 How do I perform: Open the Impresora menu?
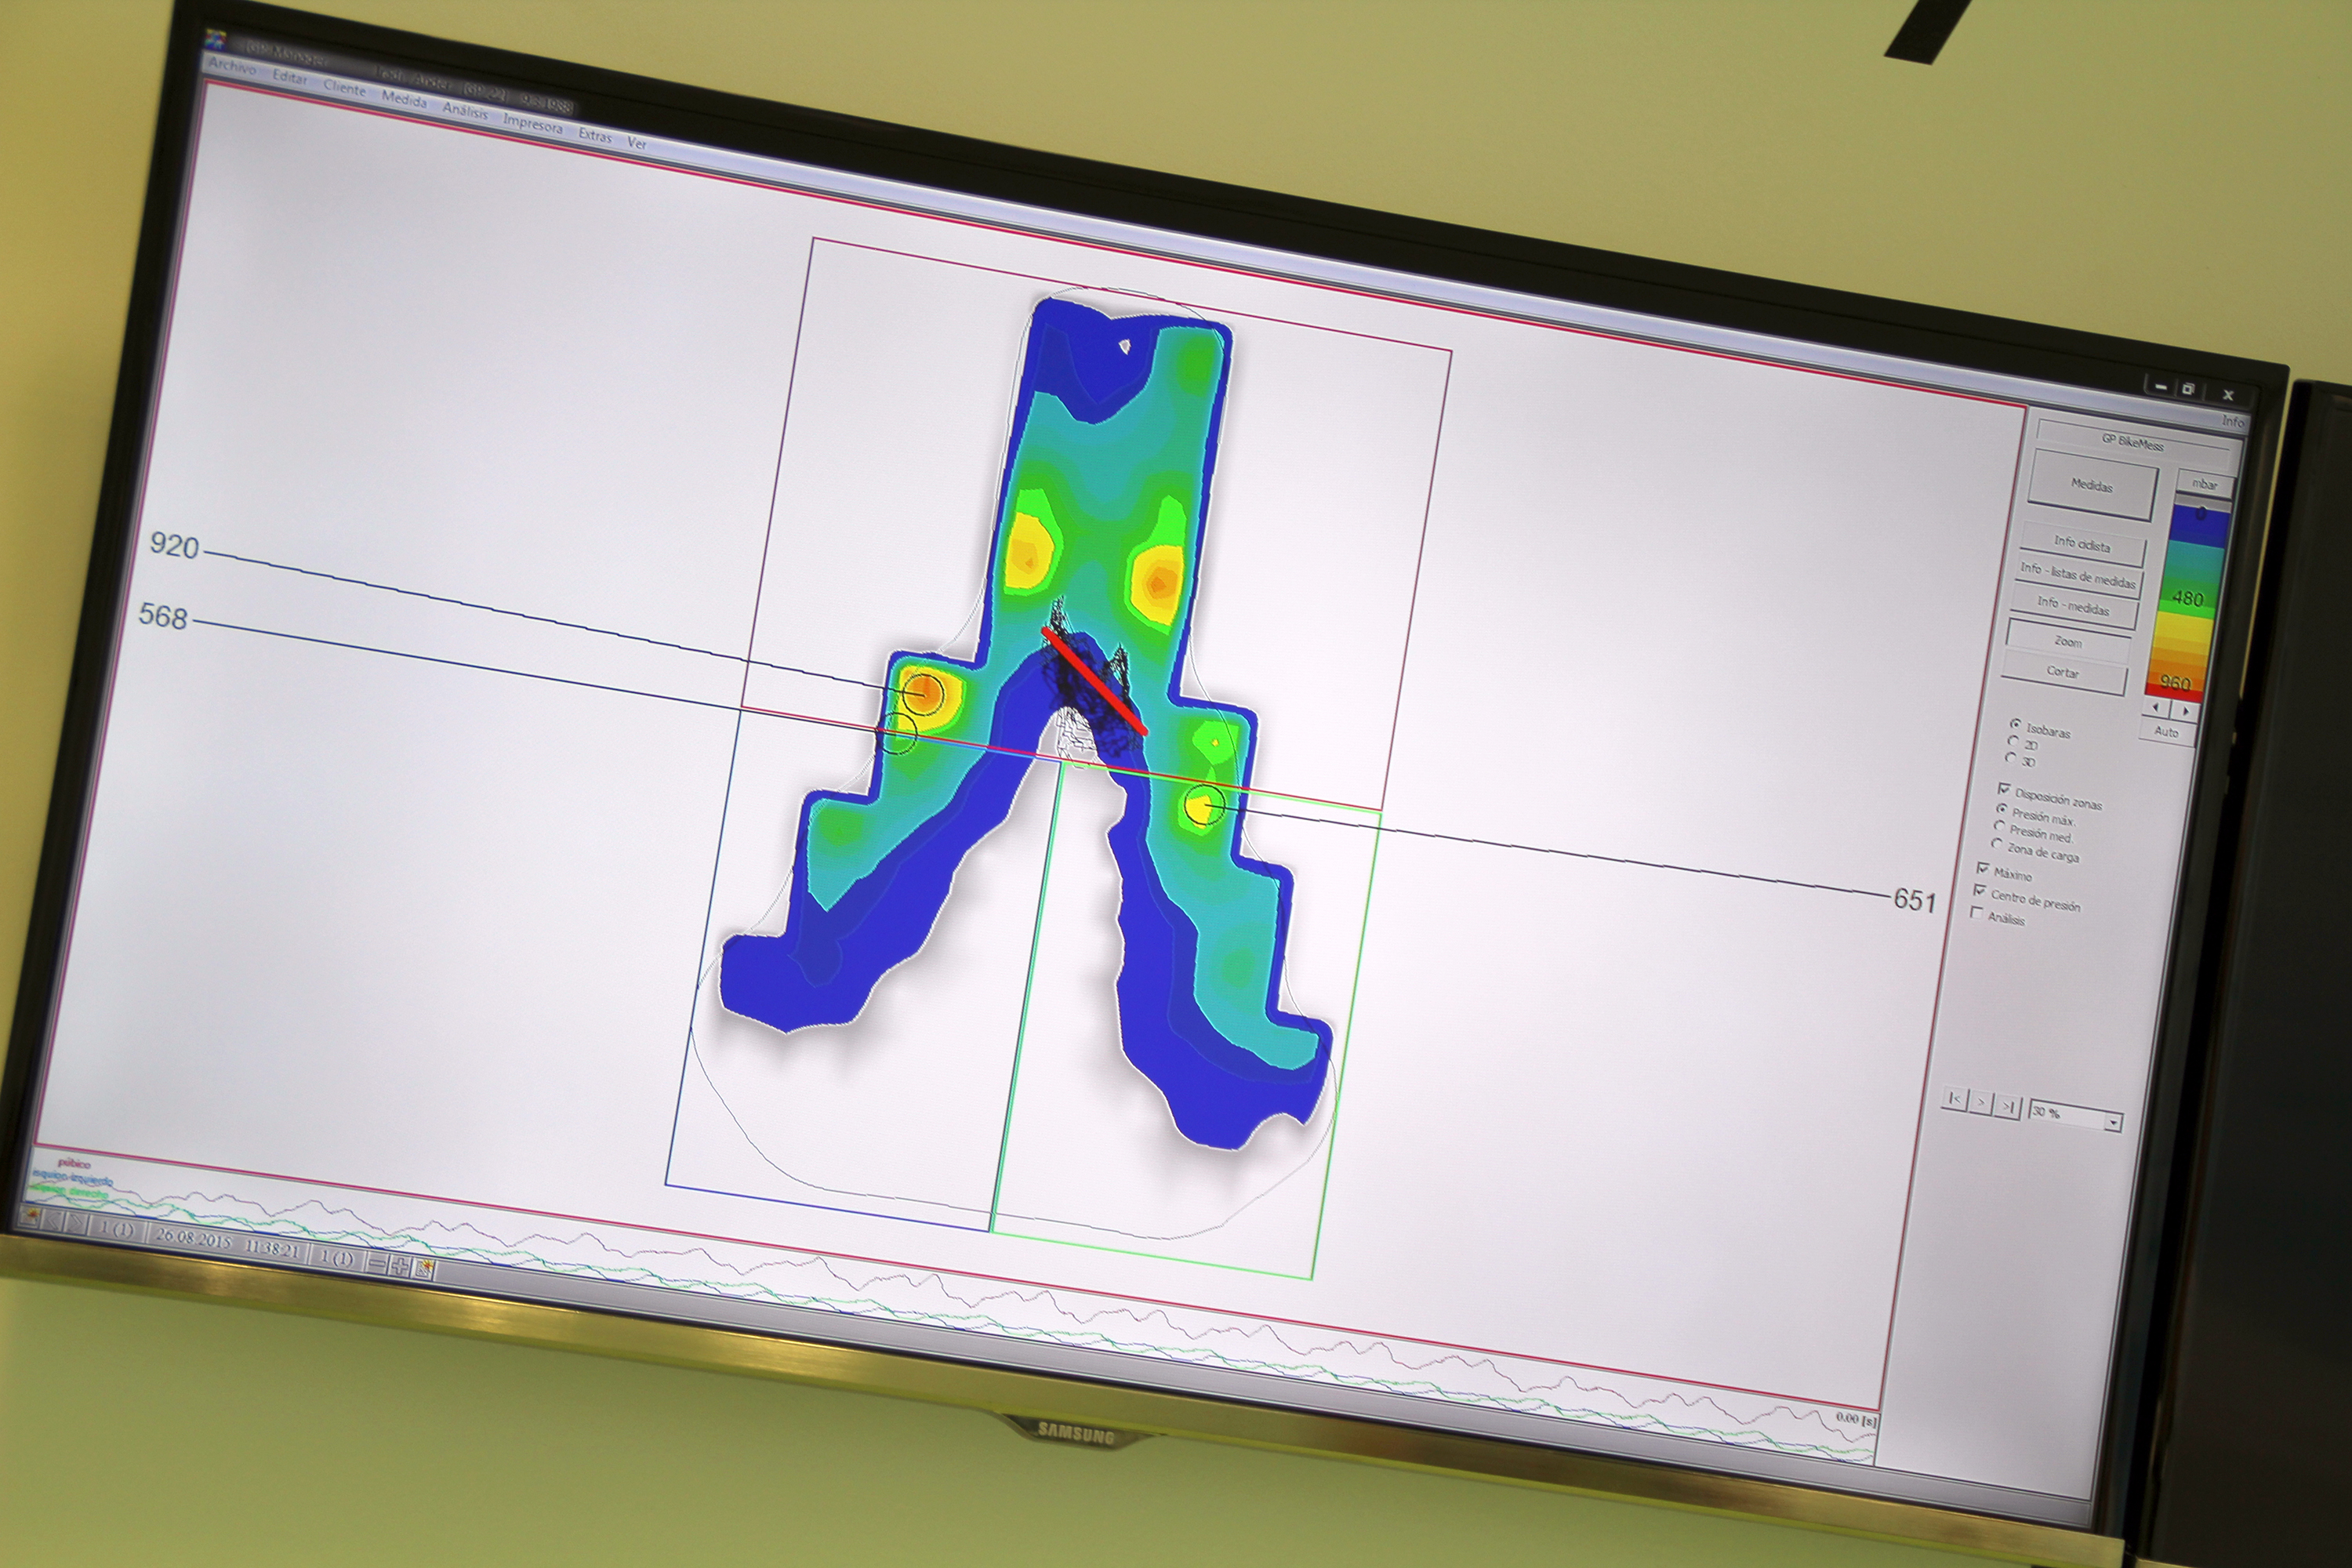click(532, 124)
